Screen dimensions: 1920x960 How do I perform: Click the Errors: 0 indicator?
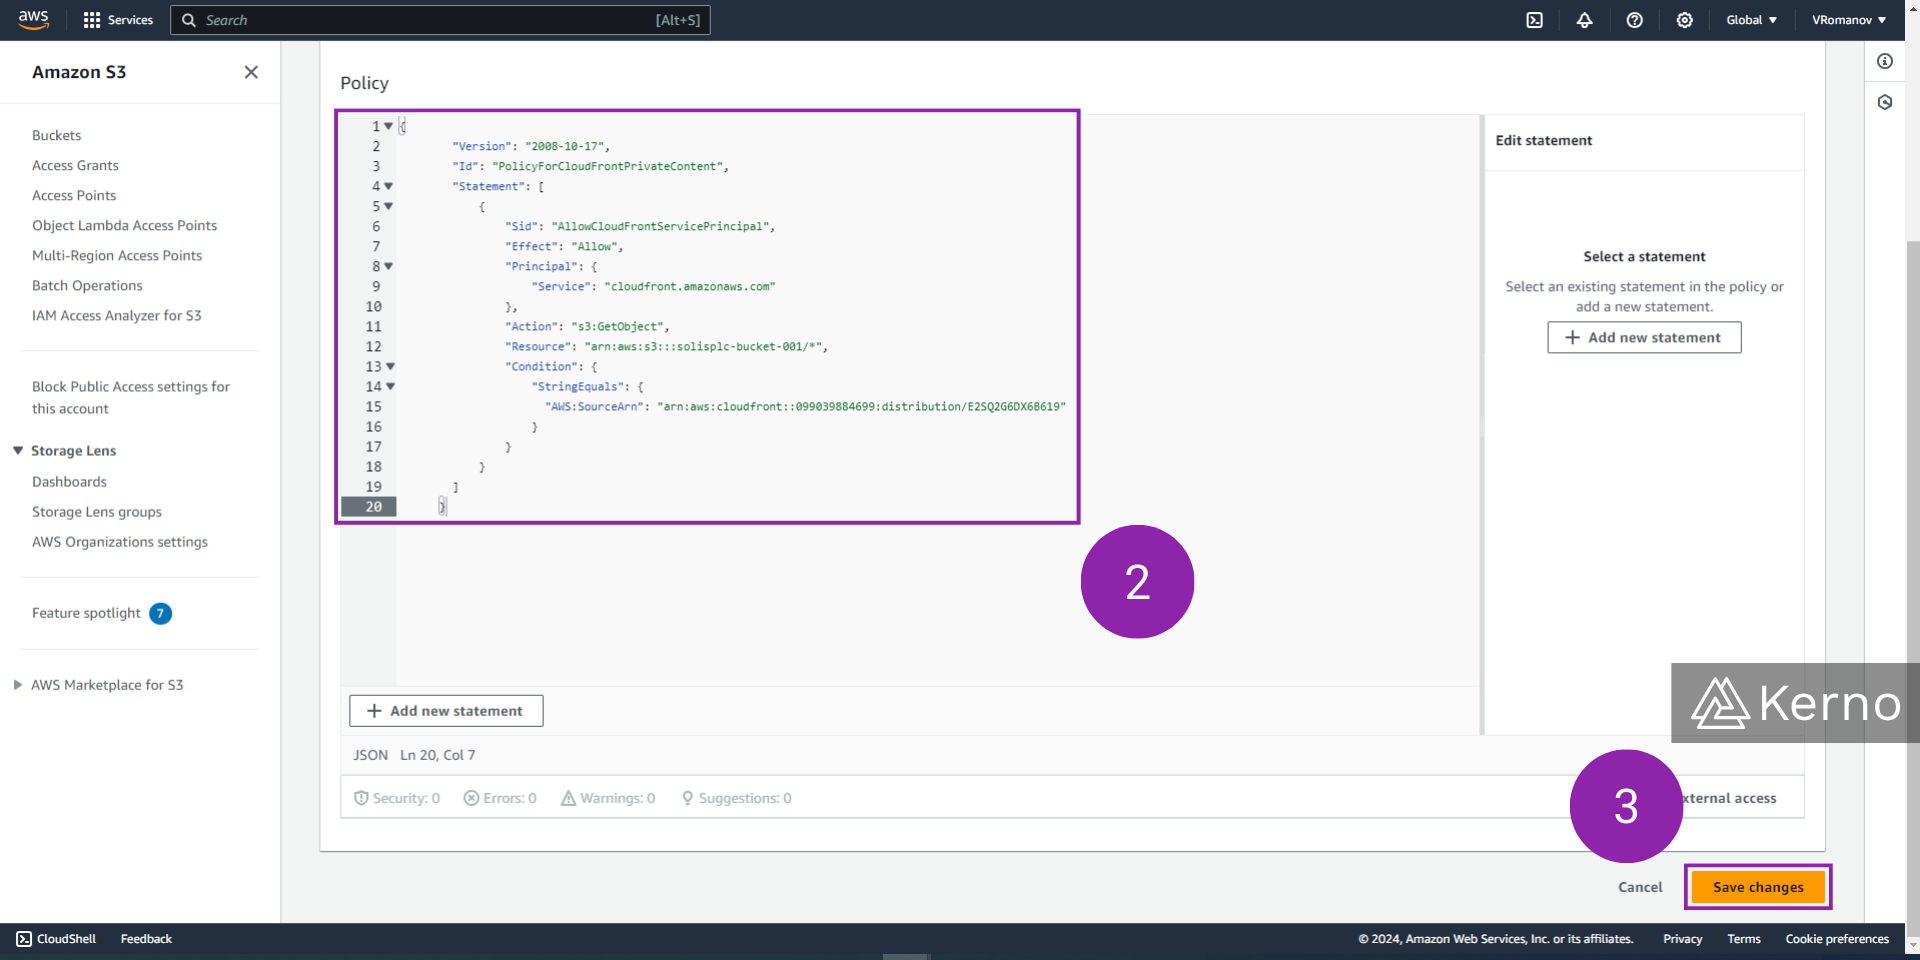click(x=500, y=798)
